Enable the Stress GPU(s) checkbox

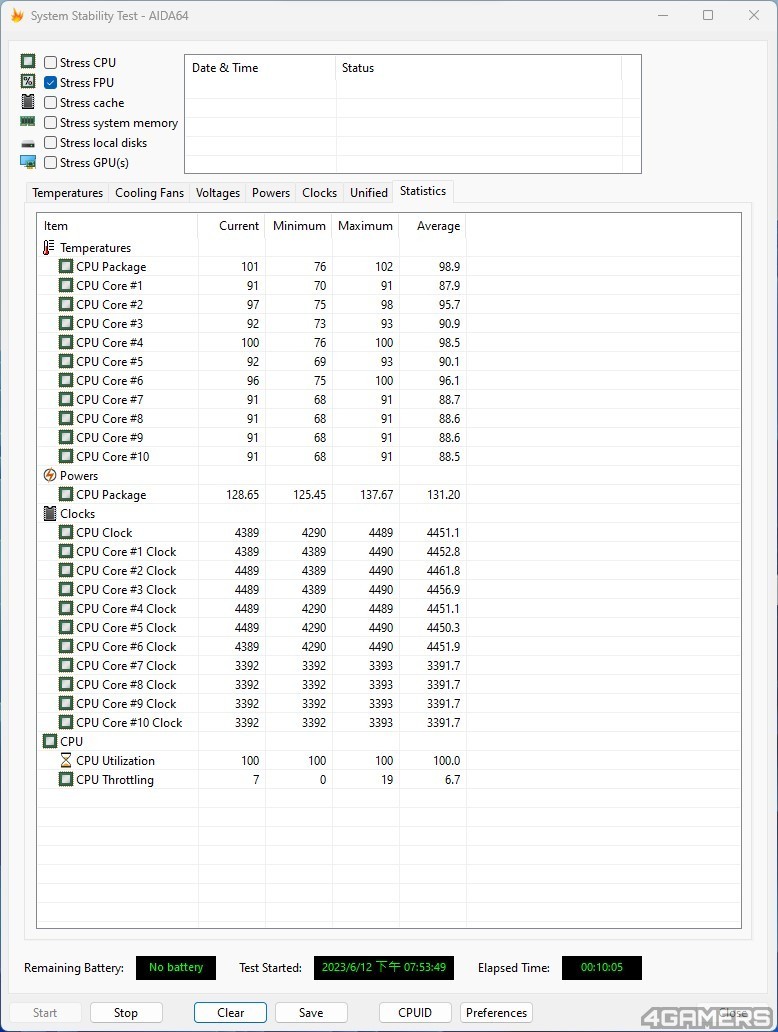50,163
